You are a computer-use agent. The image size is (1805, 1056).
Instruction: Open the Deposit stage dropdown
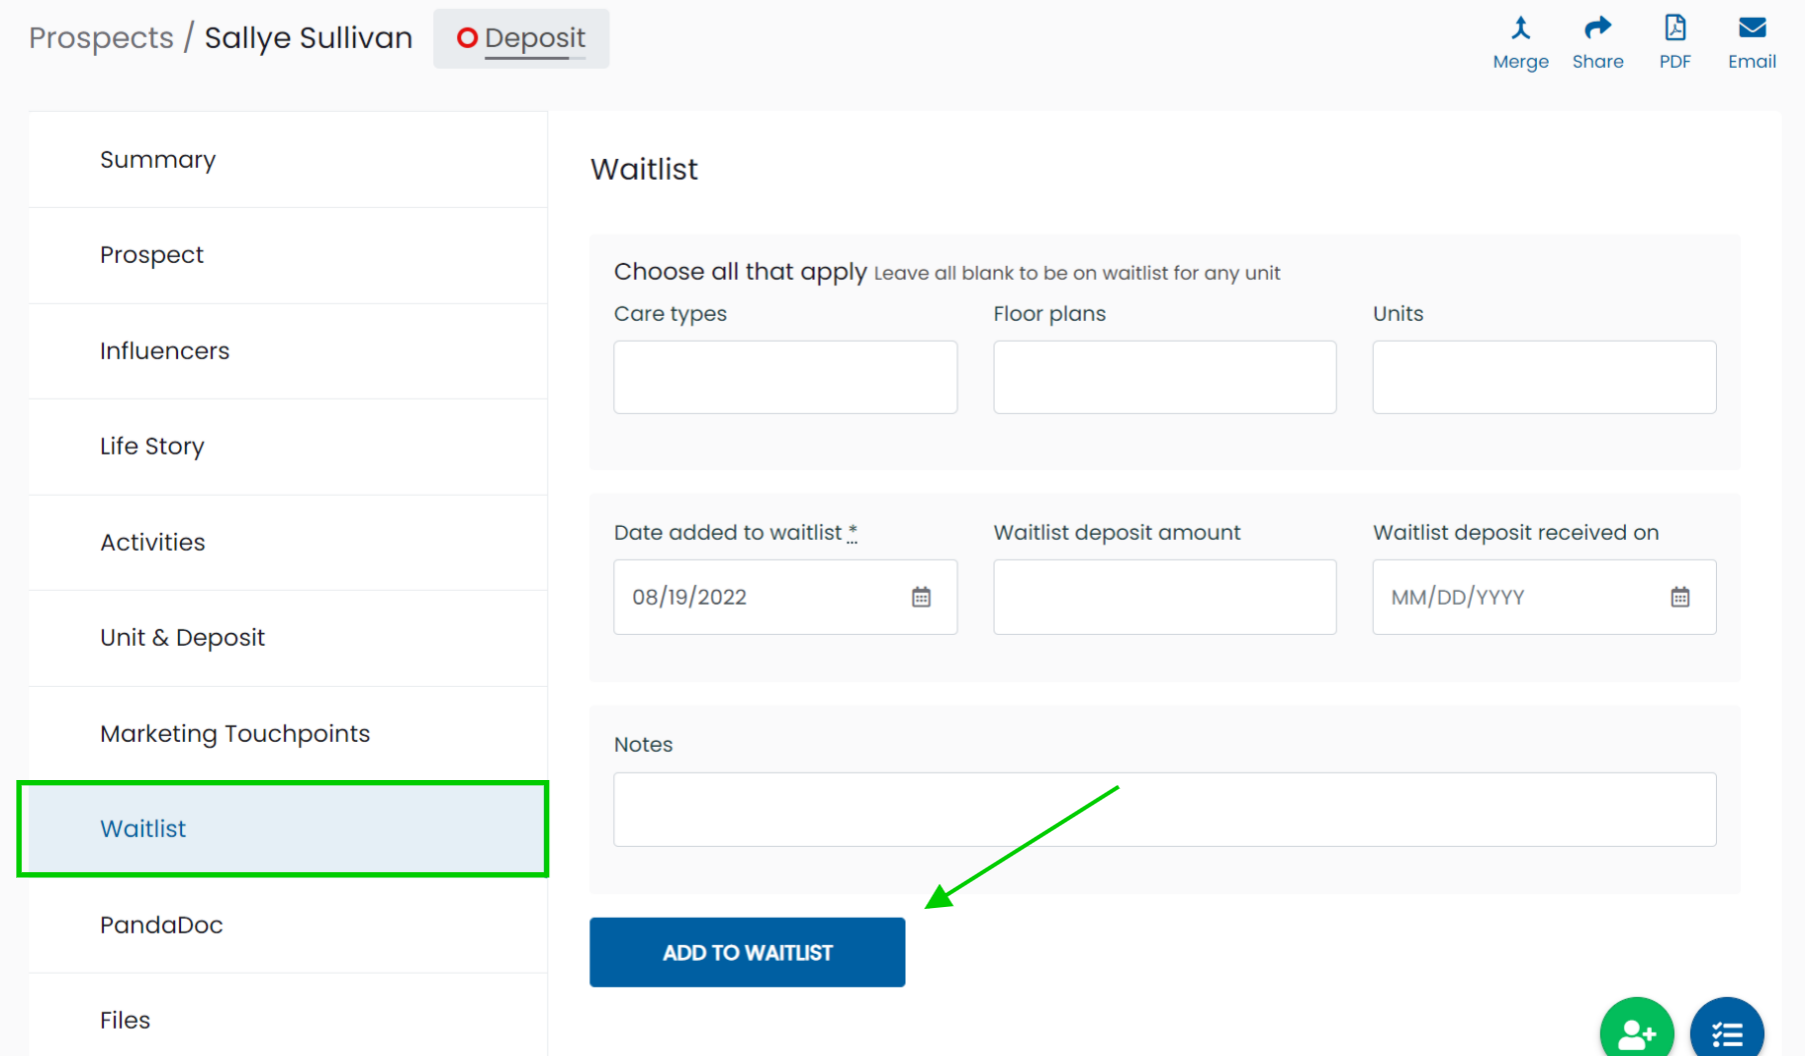pyautogui.click(x=521, y=39)
